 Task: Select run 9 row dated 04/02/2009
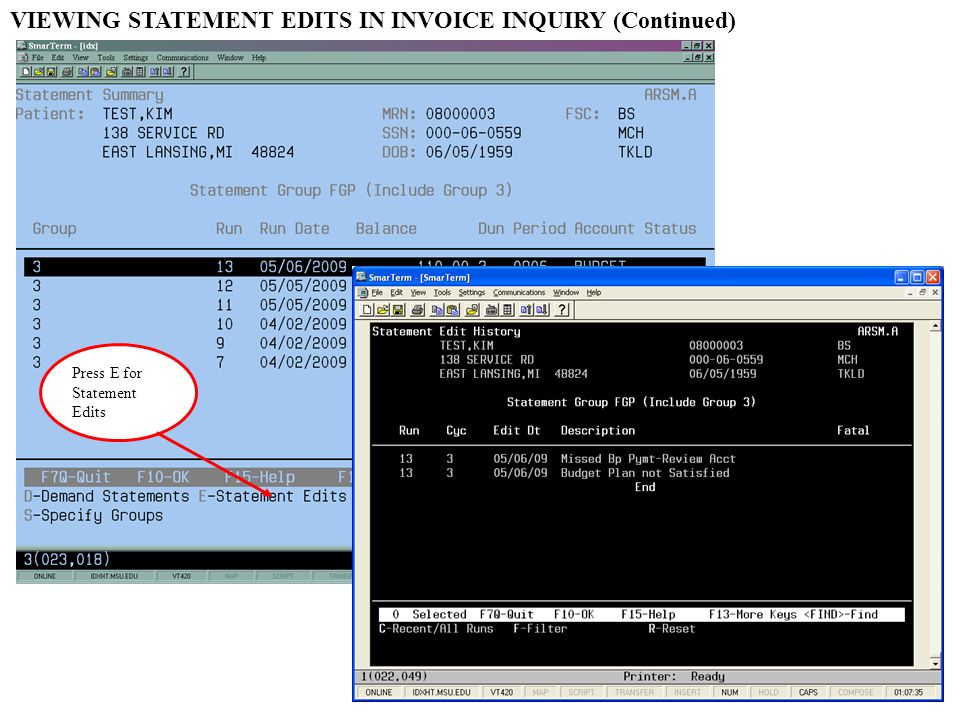189,343
